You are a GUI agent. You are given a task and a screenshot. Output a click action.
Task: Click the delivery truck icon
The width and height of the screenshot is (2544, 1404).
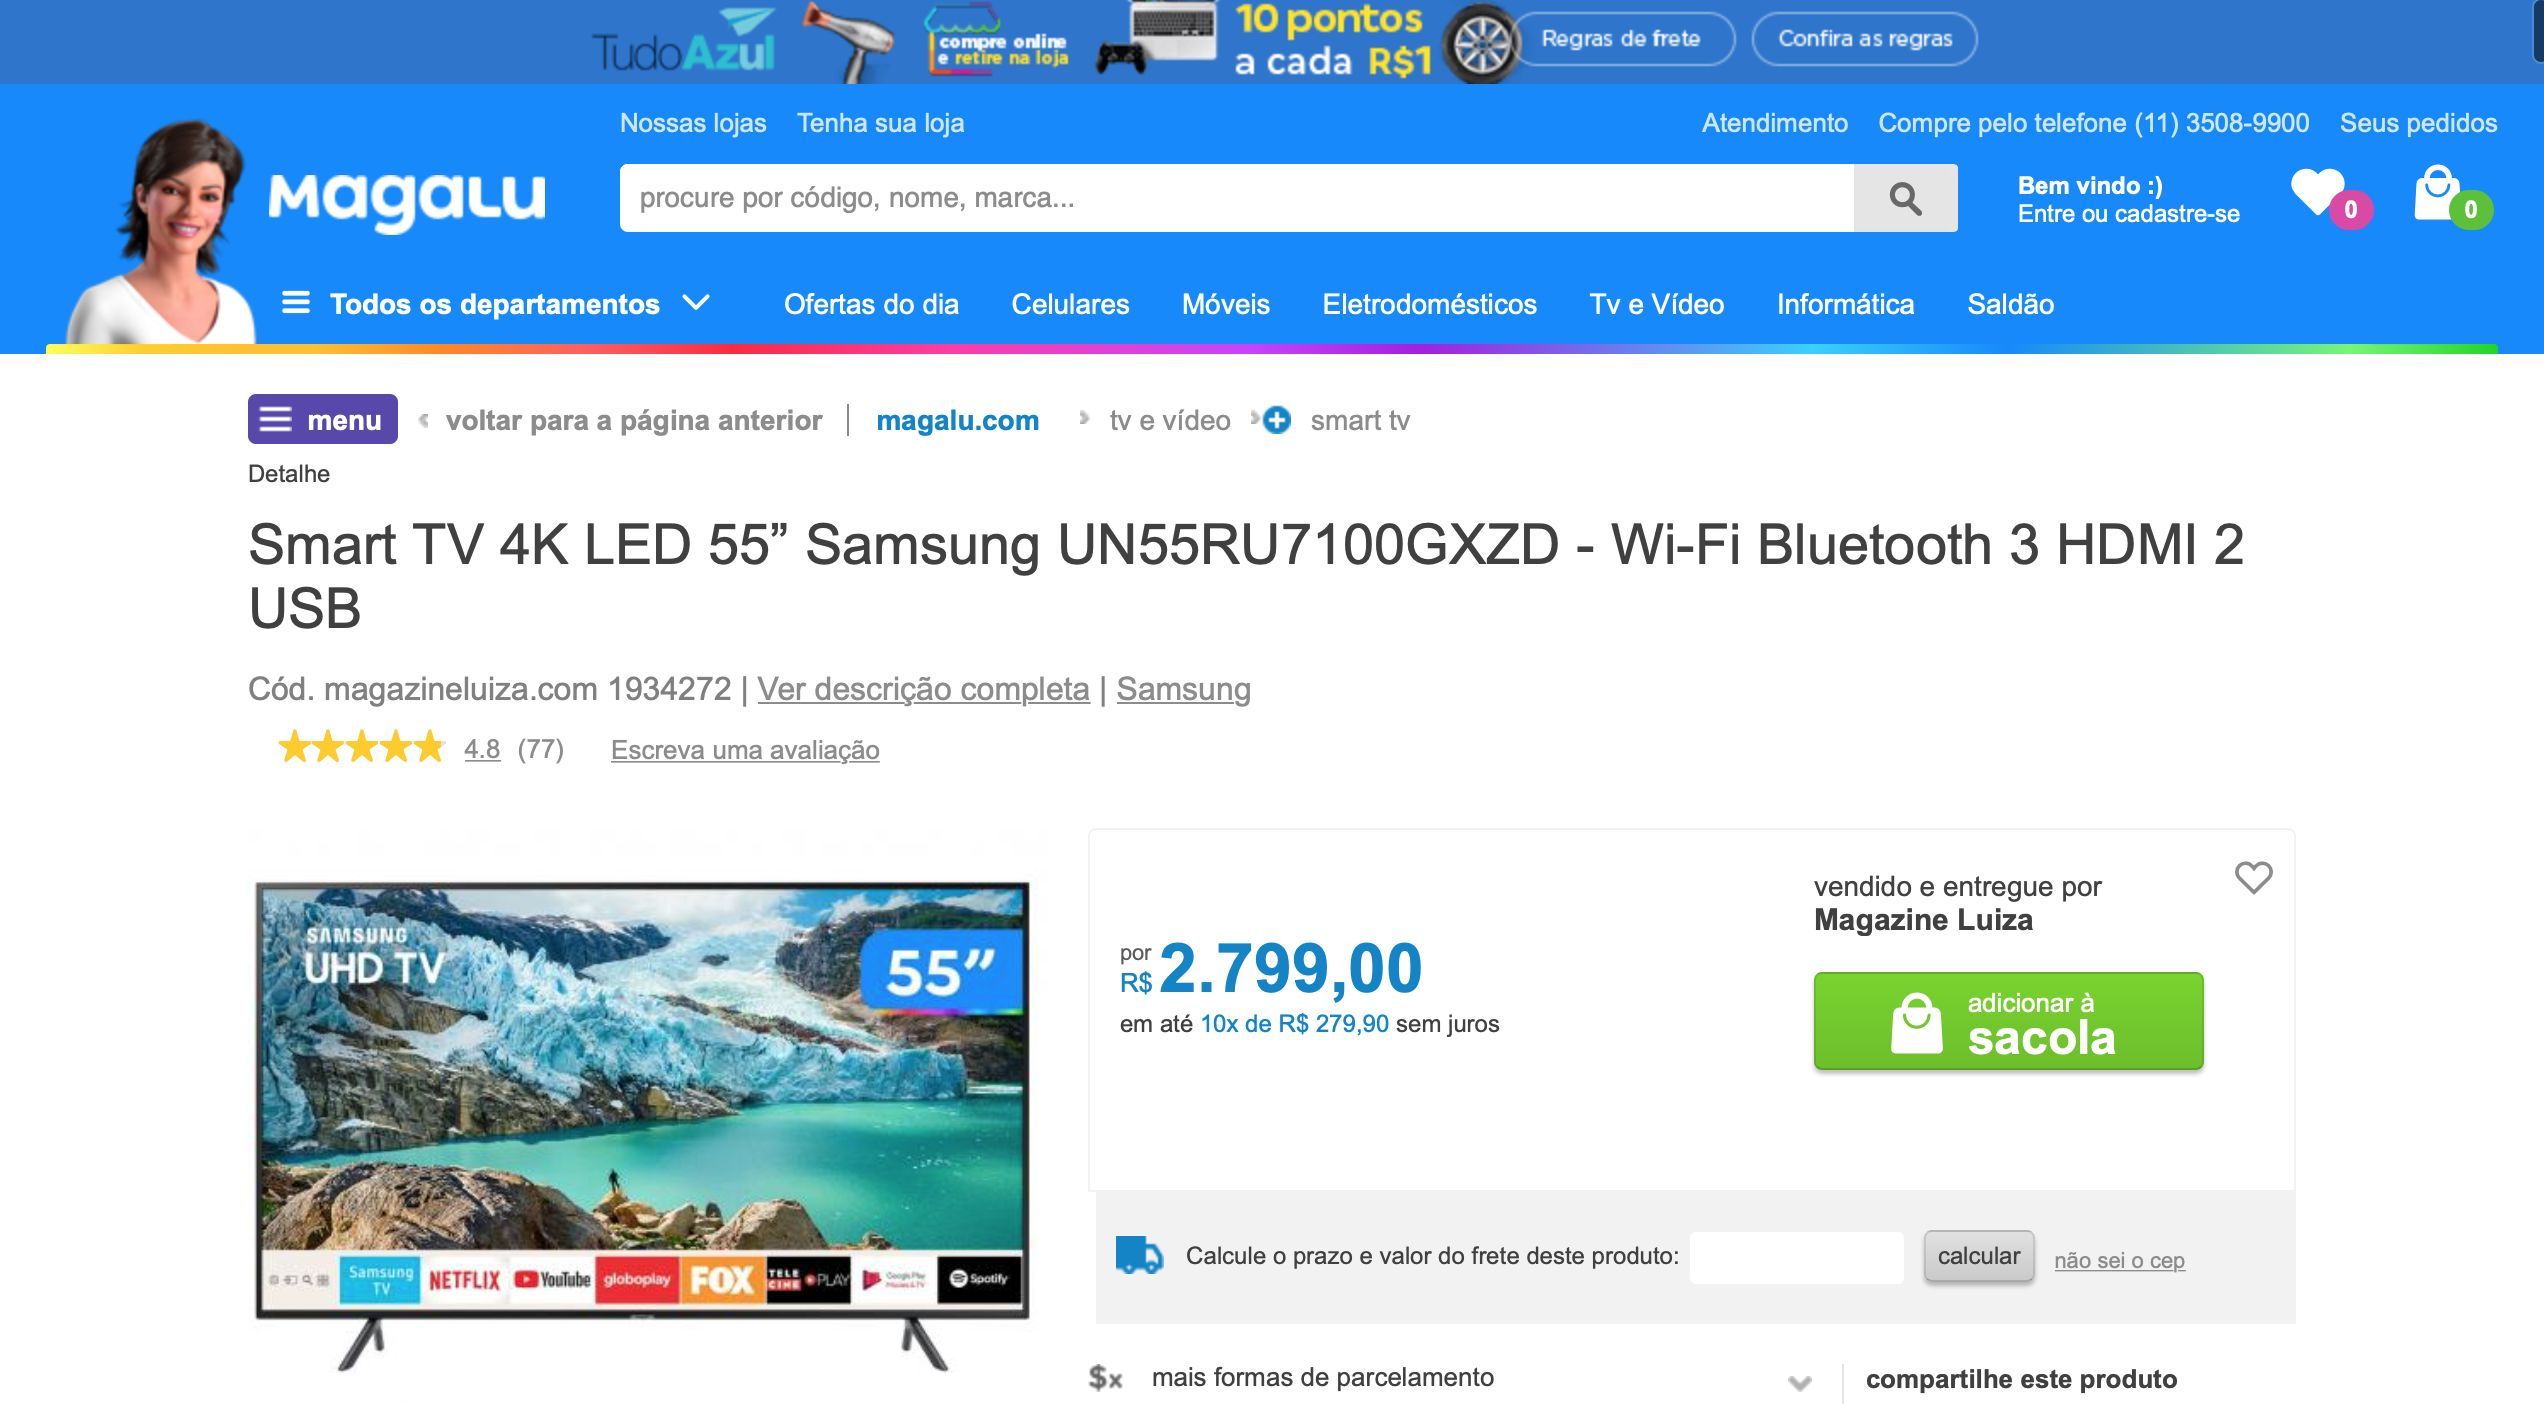click(1139, 1255)
